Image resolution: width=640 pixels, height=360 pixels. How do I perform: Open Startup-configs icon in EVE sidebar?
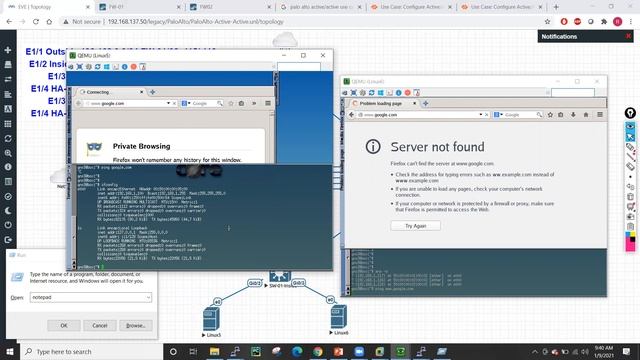click(8, 94)
